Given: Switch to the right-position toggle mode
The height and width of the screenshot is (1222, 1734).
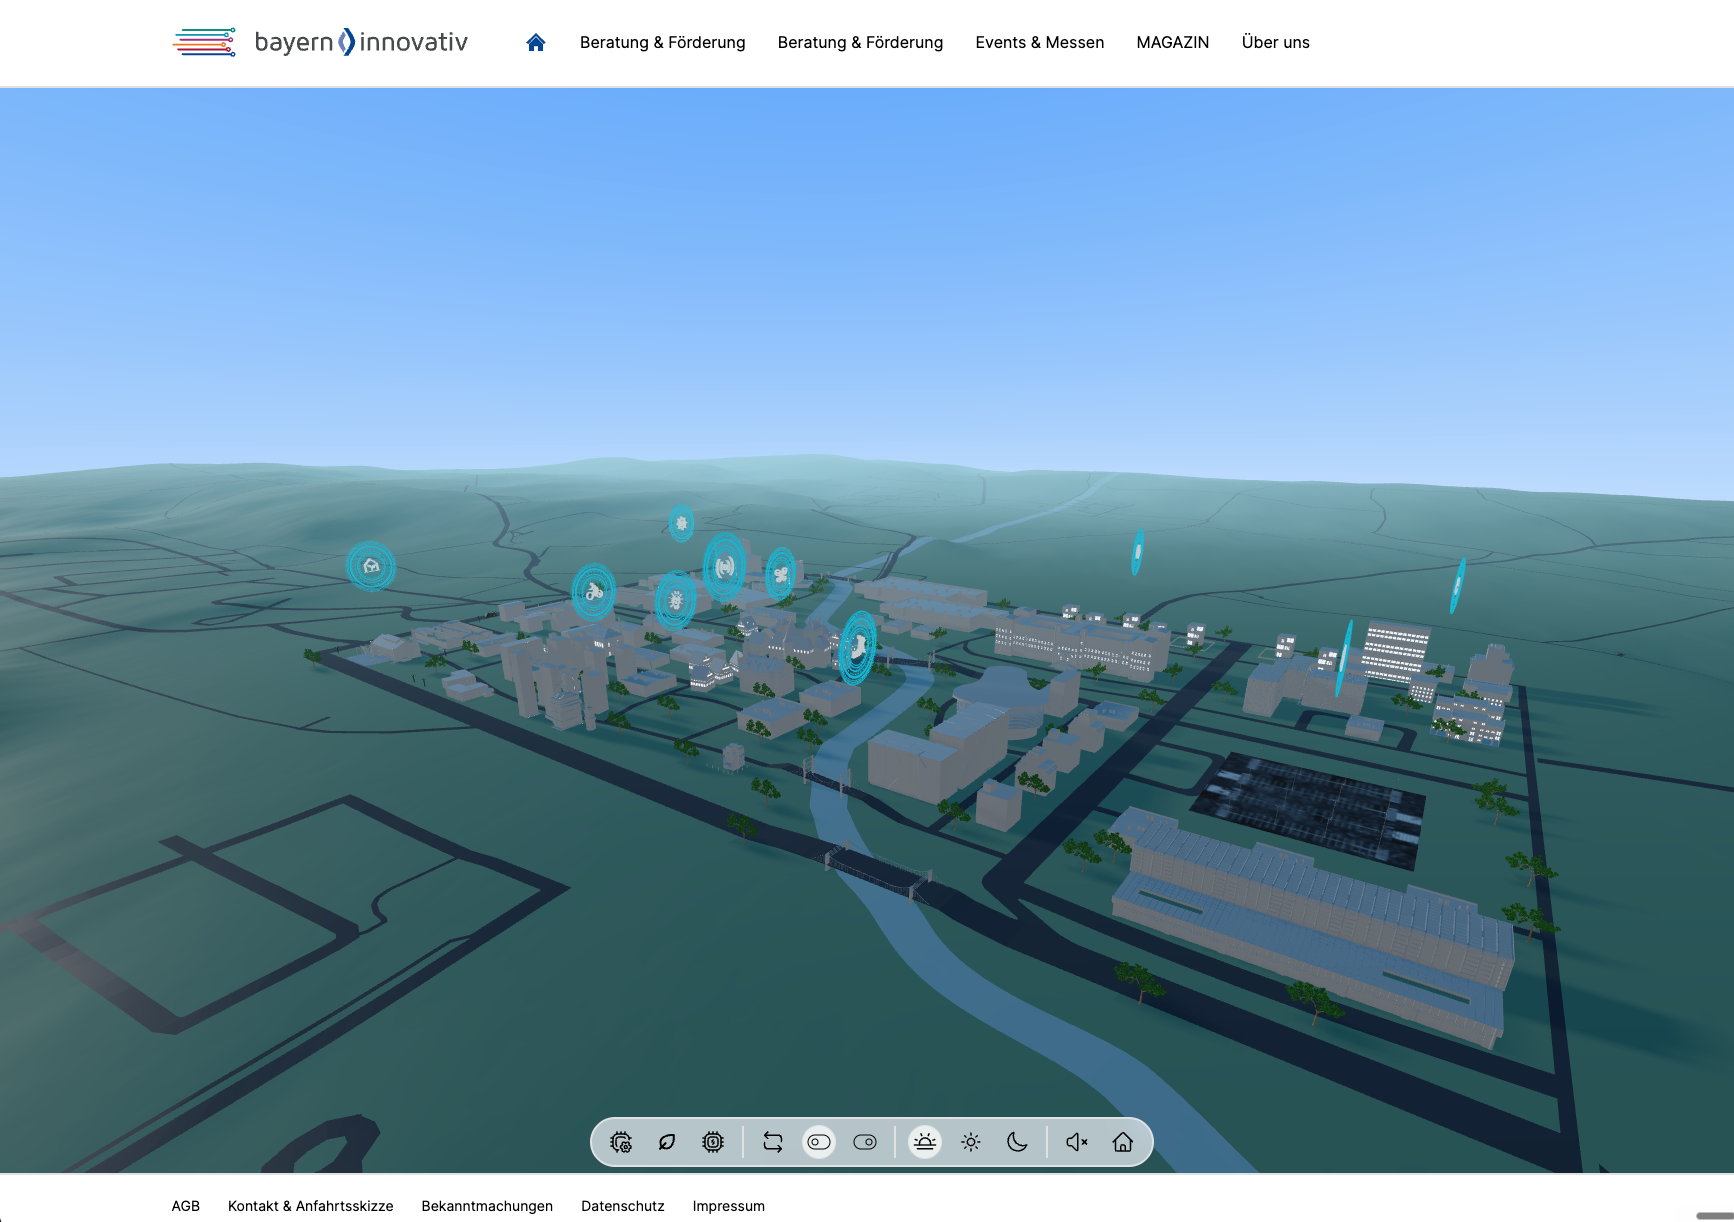Looking at the screenshot, I should 865,1142.
